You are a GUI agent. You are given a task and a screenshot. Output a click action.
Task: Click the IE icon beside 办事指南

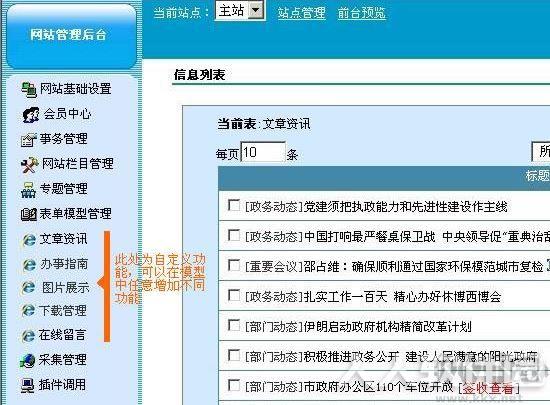(x=29, y=265)
